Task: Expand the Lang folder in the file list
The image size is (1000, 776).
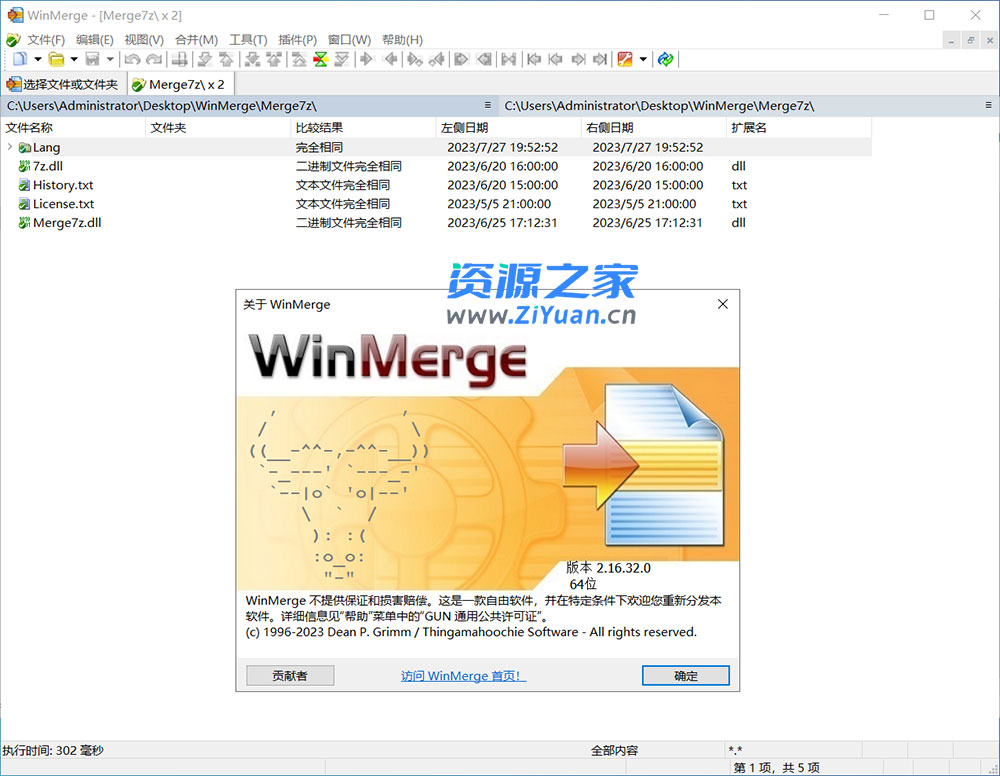Action: pyautogui.click(x=8, y=147)
